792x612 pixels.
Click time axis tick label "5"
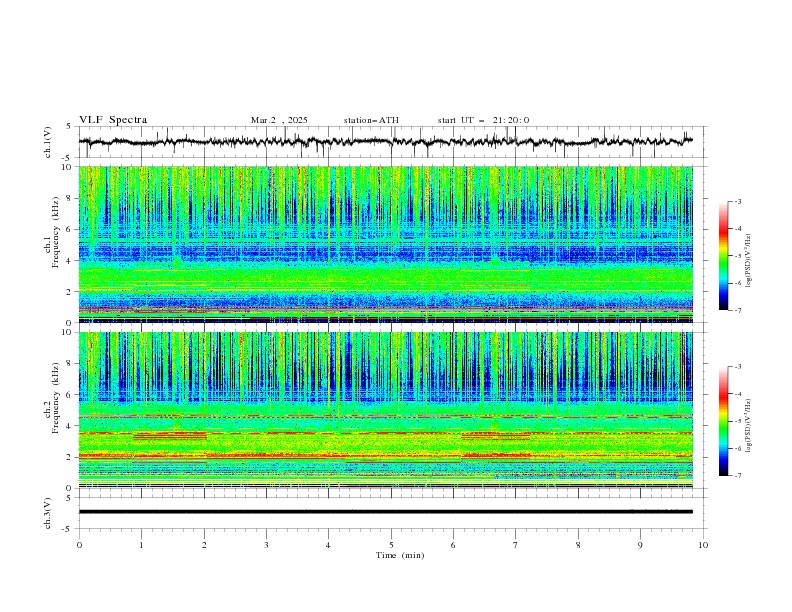[x=391, y=545]
